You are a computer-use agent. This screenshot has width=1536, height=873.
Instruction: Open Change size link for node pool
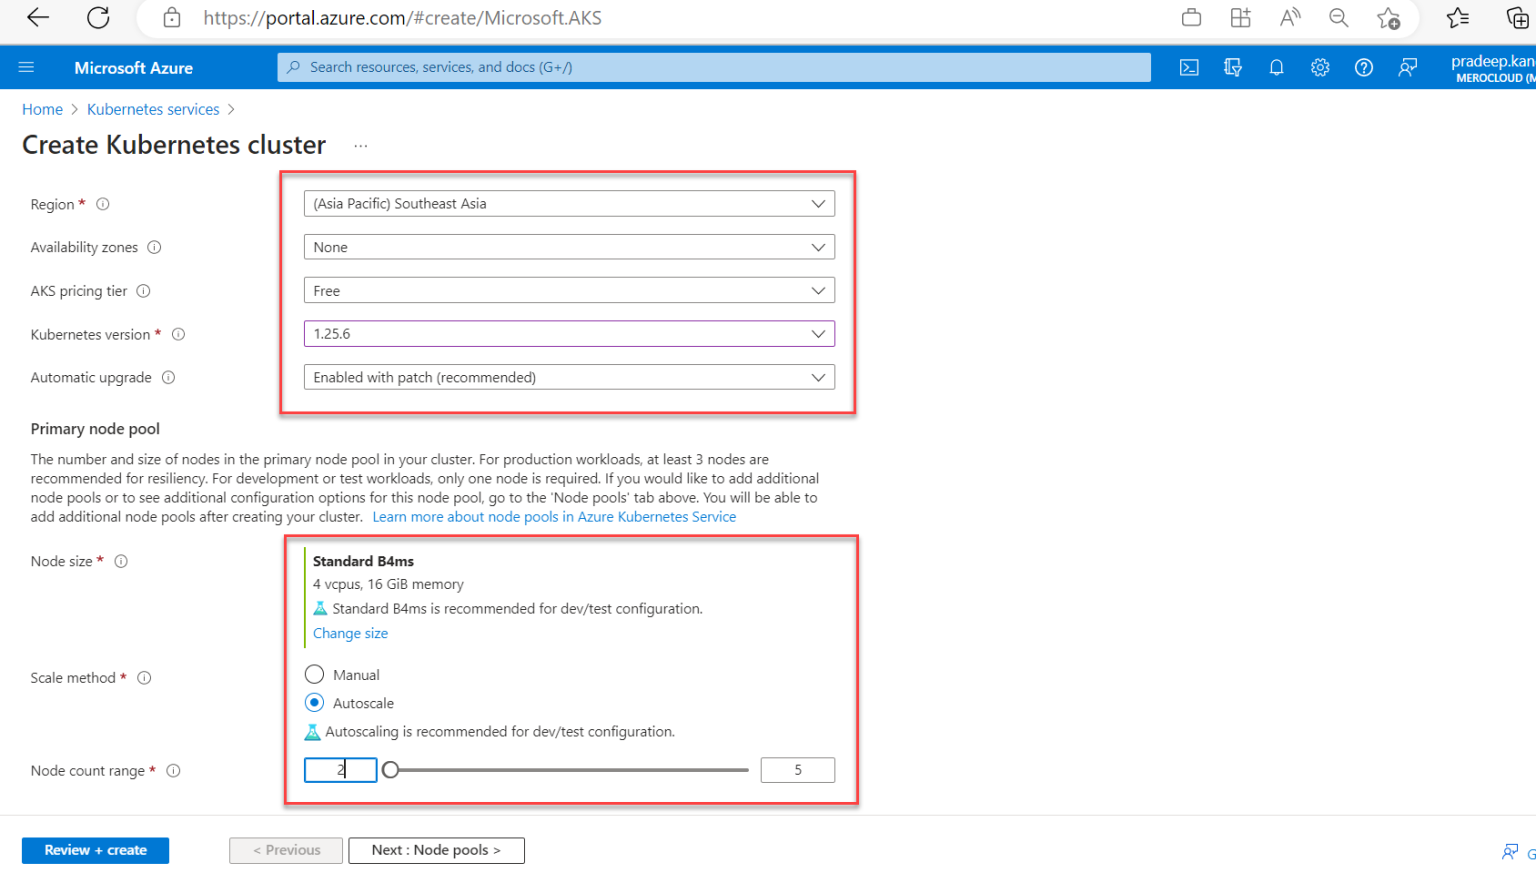[x=350, y=633]
